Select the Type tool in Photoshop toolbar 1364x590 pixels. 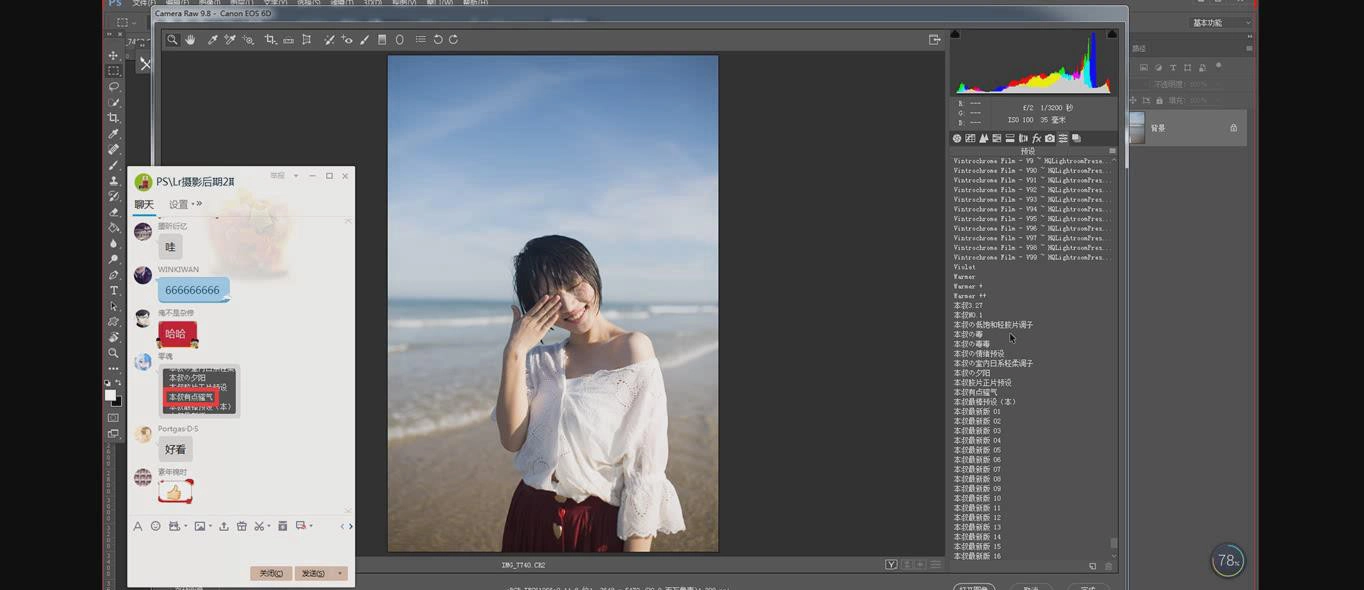coord(114,290)
